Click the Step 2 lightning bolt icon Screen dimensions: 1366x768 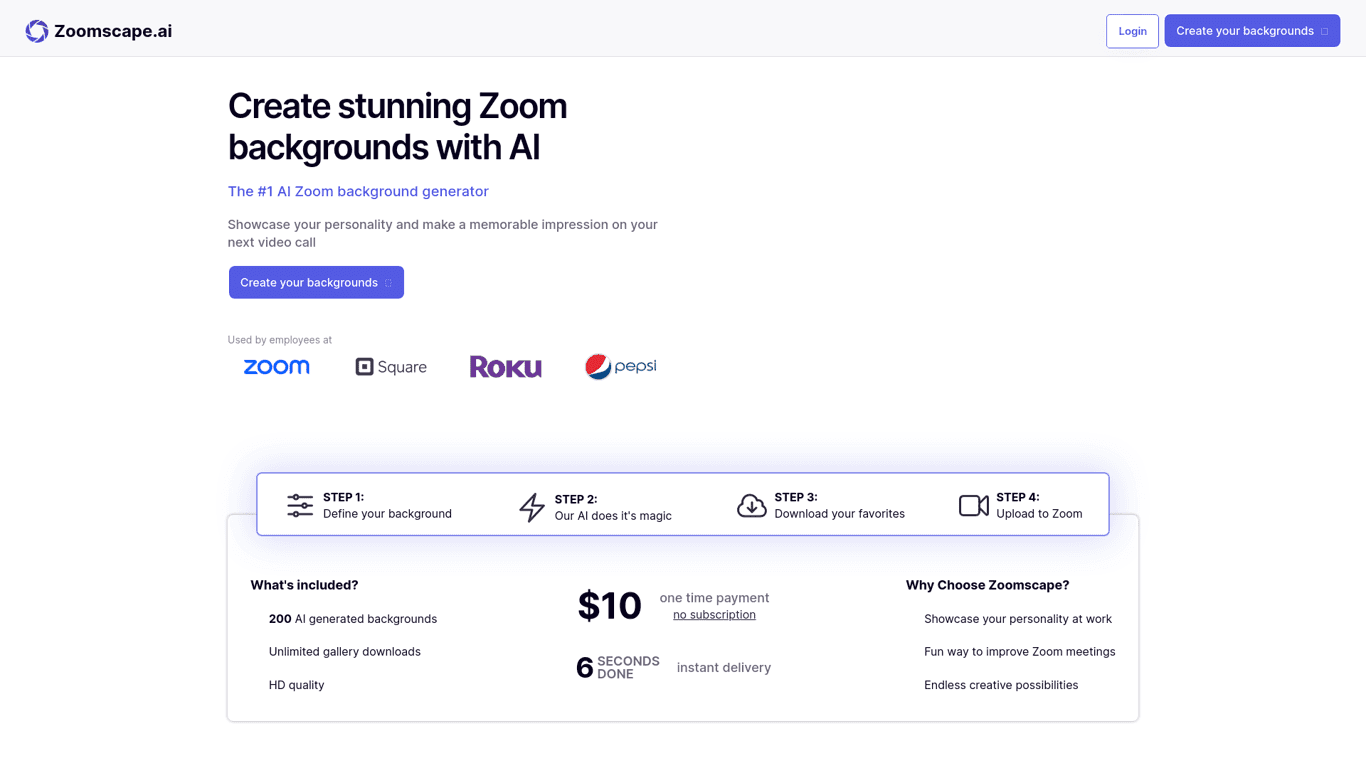click(532, 505)
